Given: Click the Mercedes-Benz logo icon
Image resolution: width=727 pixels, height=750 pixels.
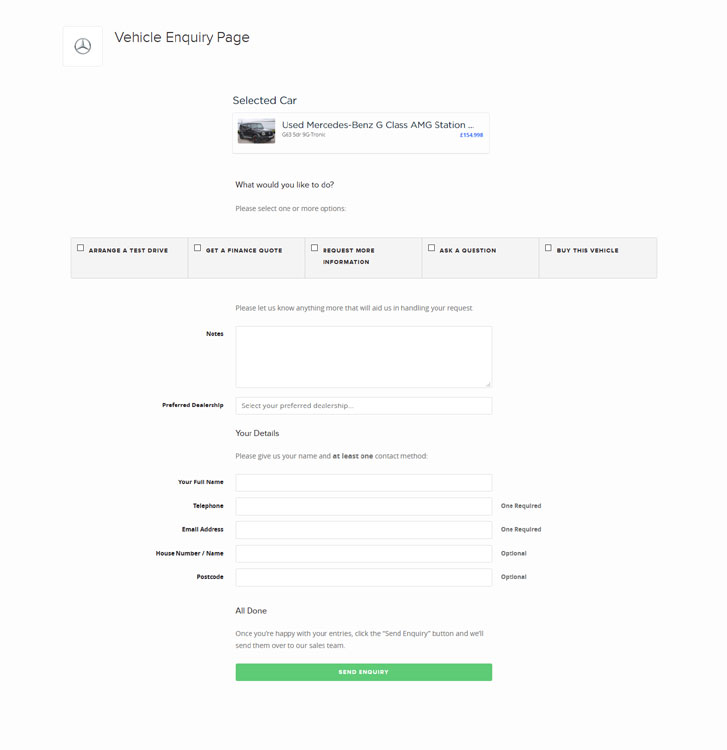Looking at the screenshot, I should 83,46.
